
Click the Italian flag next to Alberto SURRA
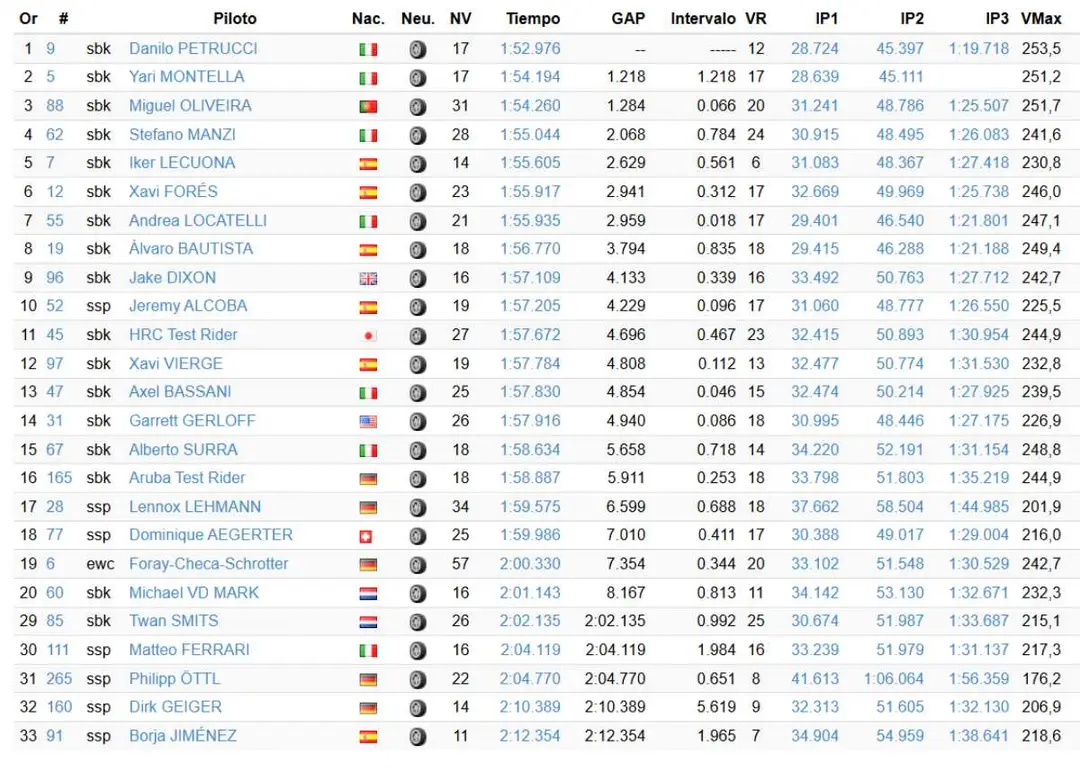coord(368,451)
